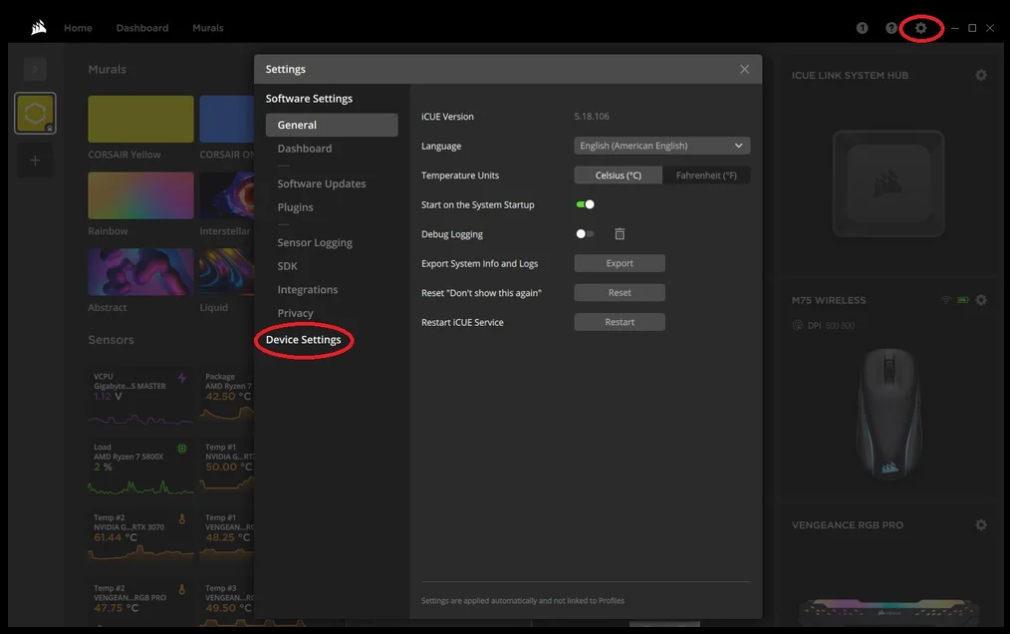Viewport: 1010px width, 634px height.
Task: Expand the sidebar with chevron arrow
Action: click(35, 69)
